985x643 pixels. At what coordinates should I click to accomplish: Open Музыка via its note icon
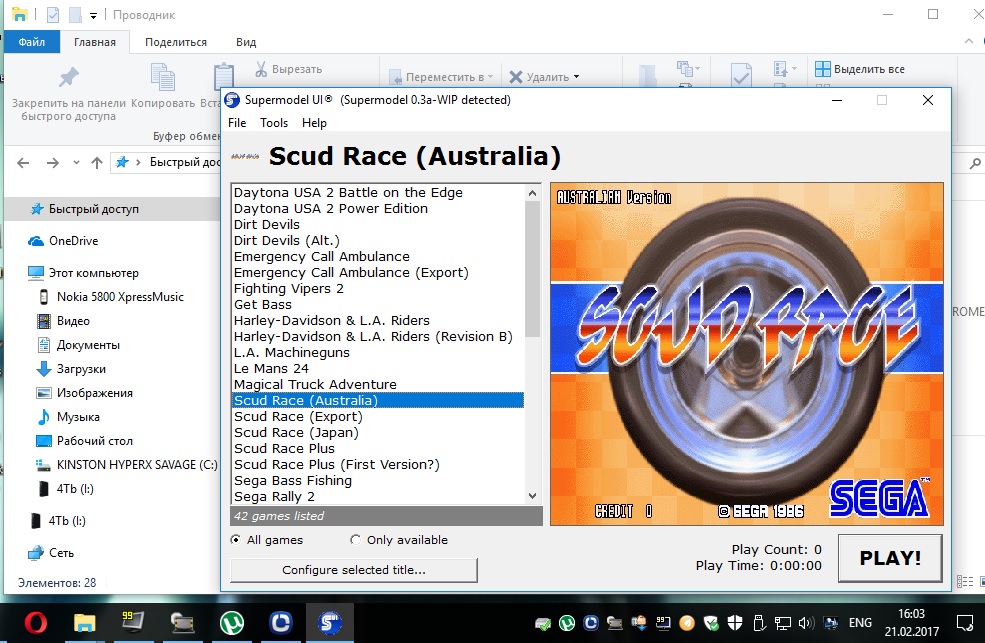click(x=43, y=417)
